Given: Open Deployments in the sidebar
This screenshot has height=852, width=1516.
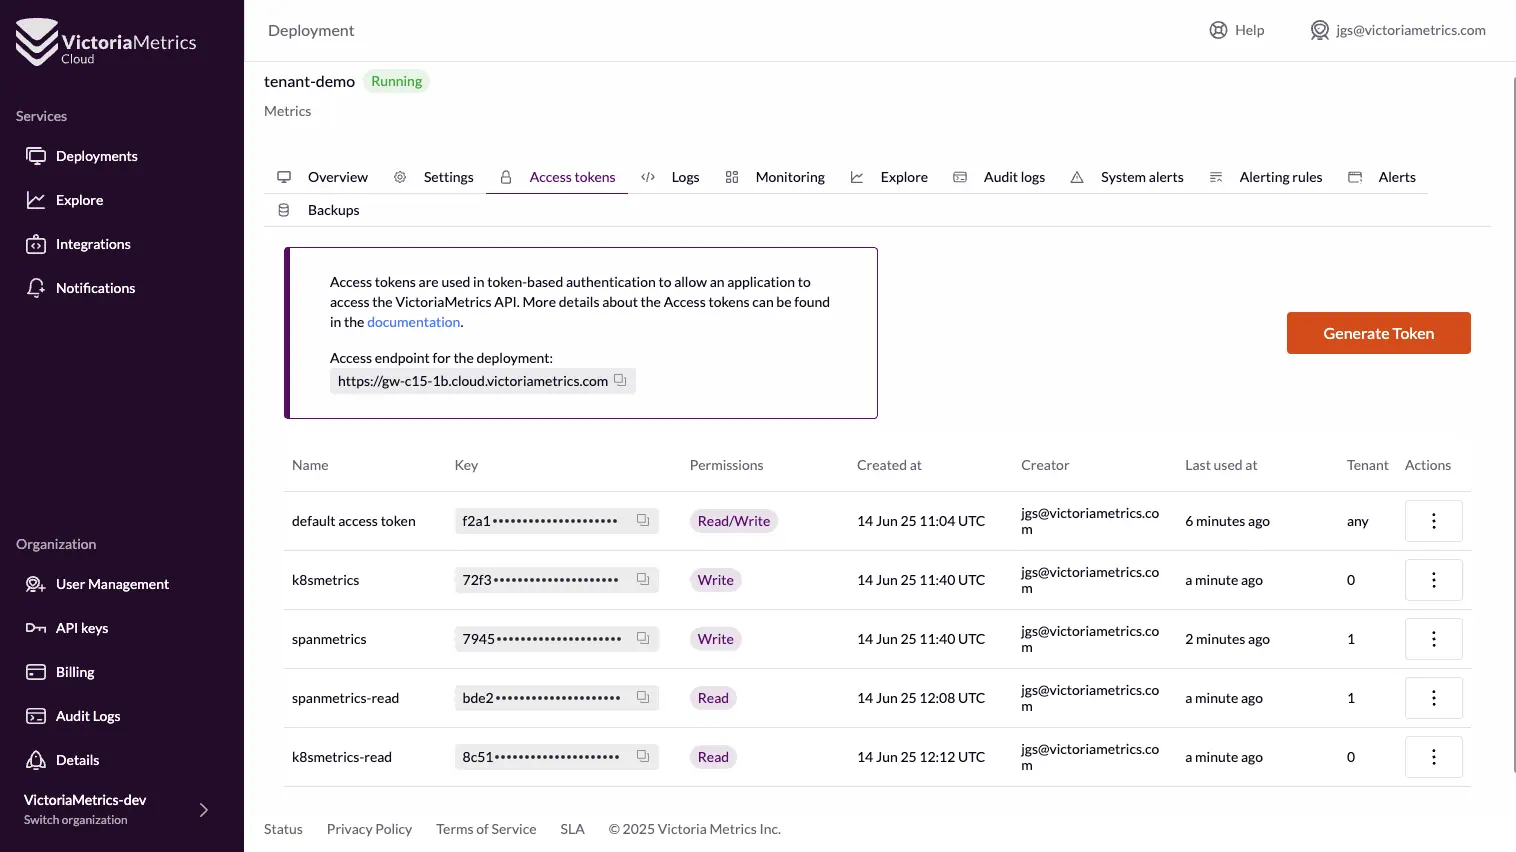Looking at the screenshot, I should tap(97, 156).
